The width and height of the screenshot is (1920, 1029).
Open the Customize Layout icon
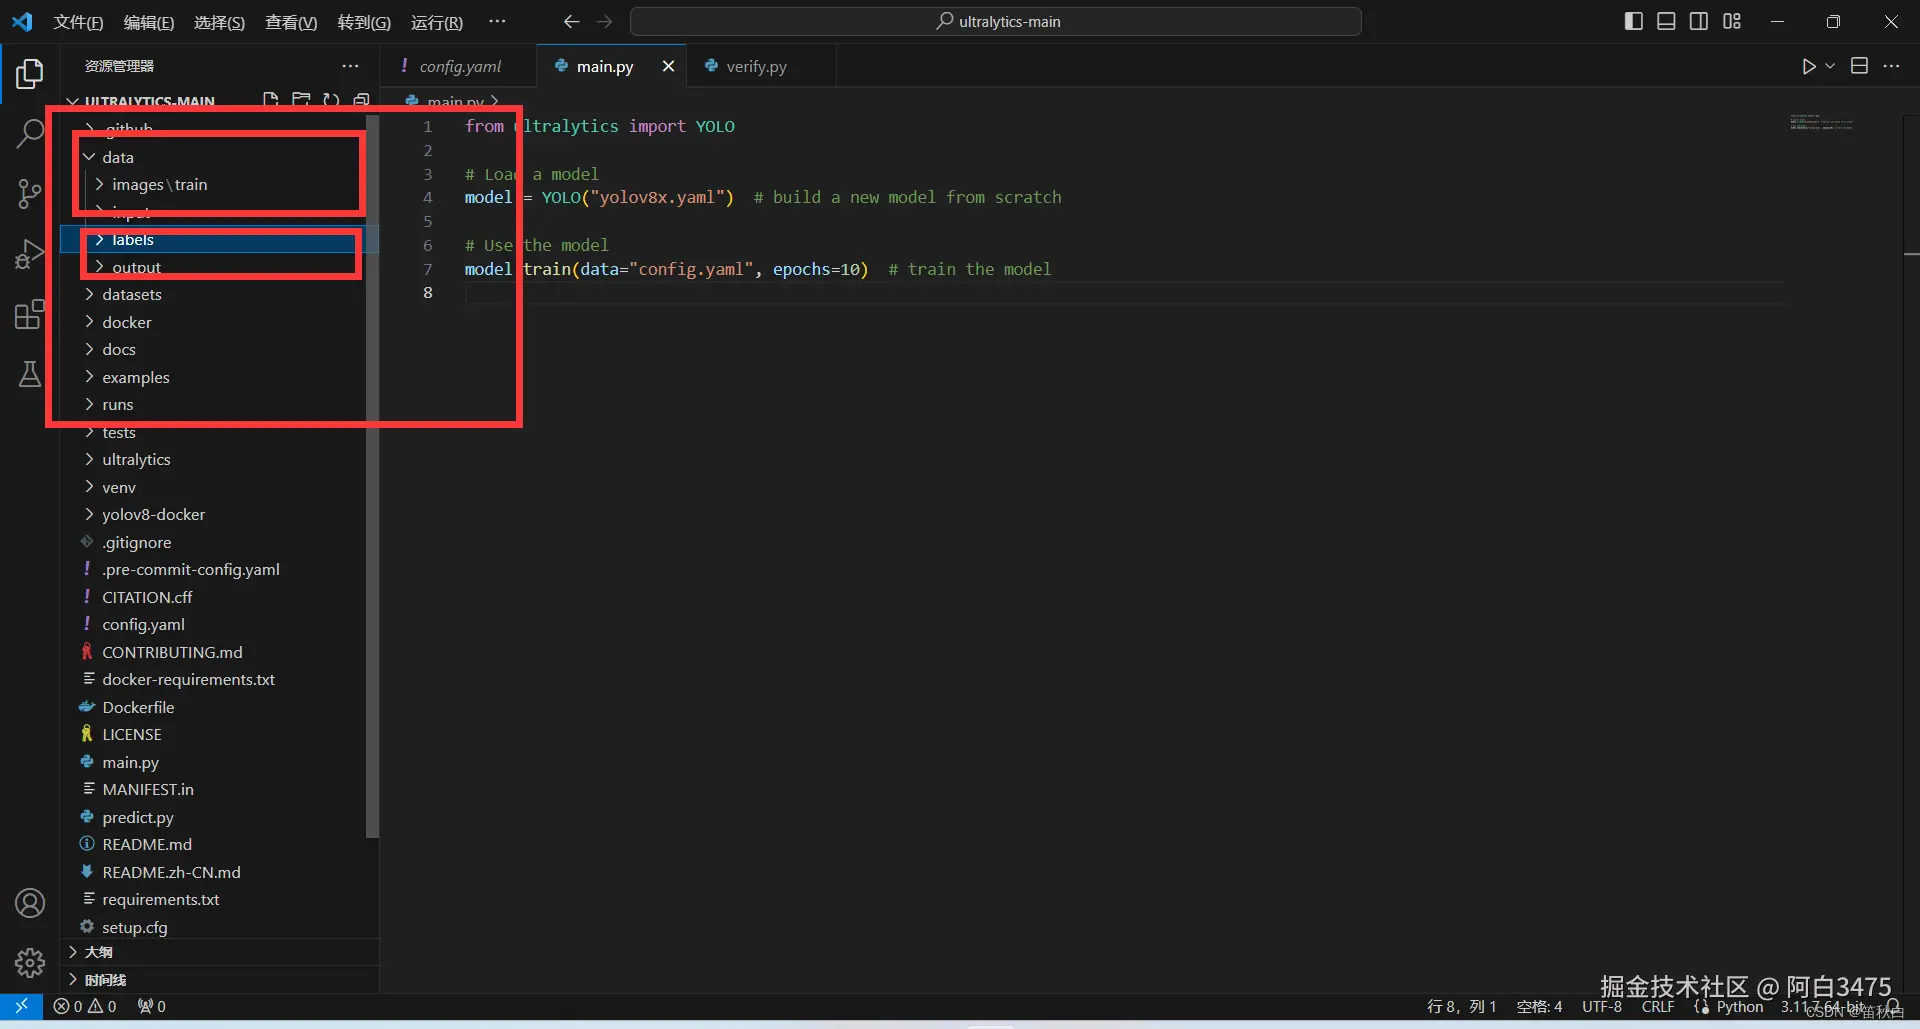pyautogui.click(x=1732, y=21)
